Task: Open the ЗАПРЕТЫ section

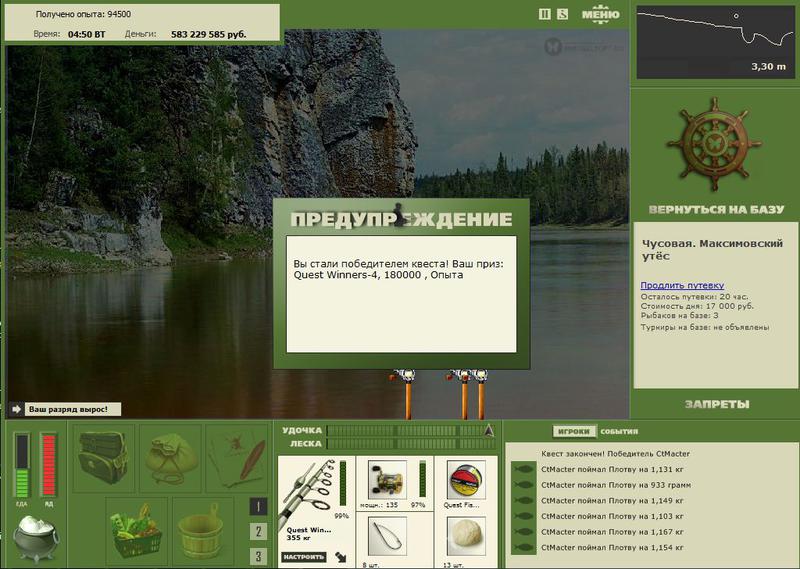Action: tap(717, 404)
